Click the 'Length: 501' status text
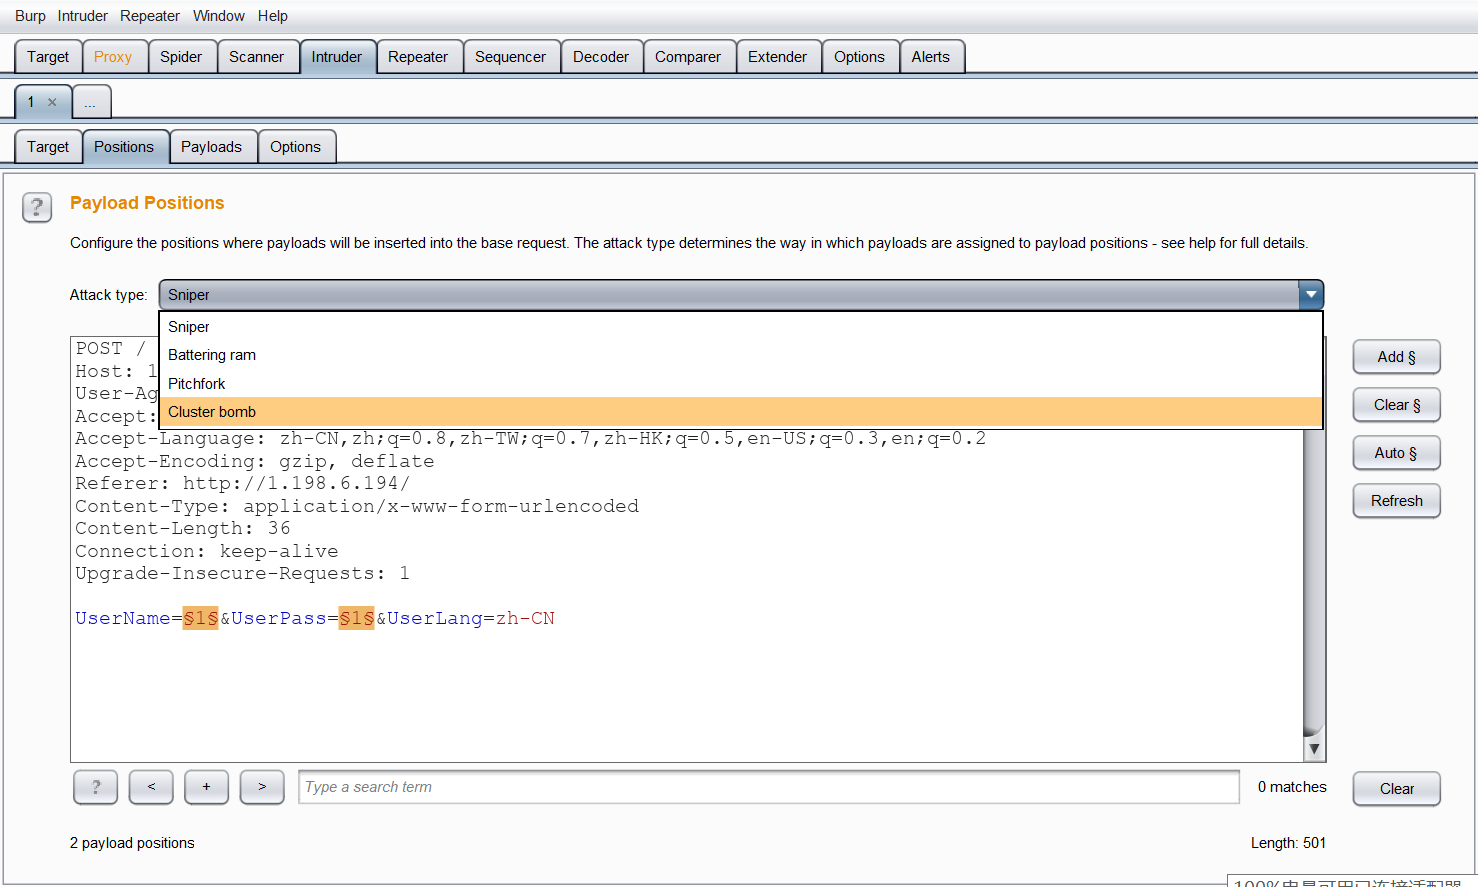The width and height of the screenshot is (1478, 887). [x=1288, y=843]
